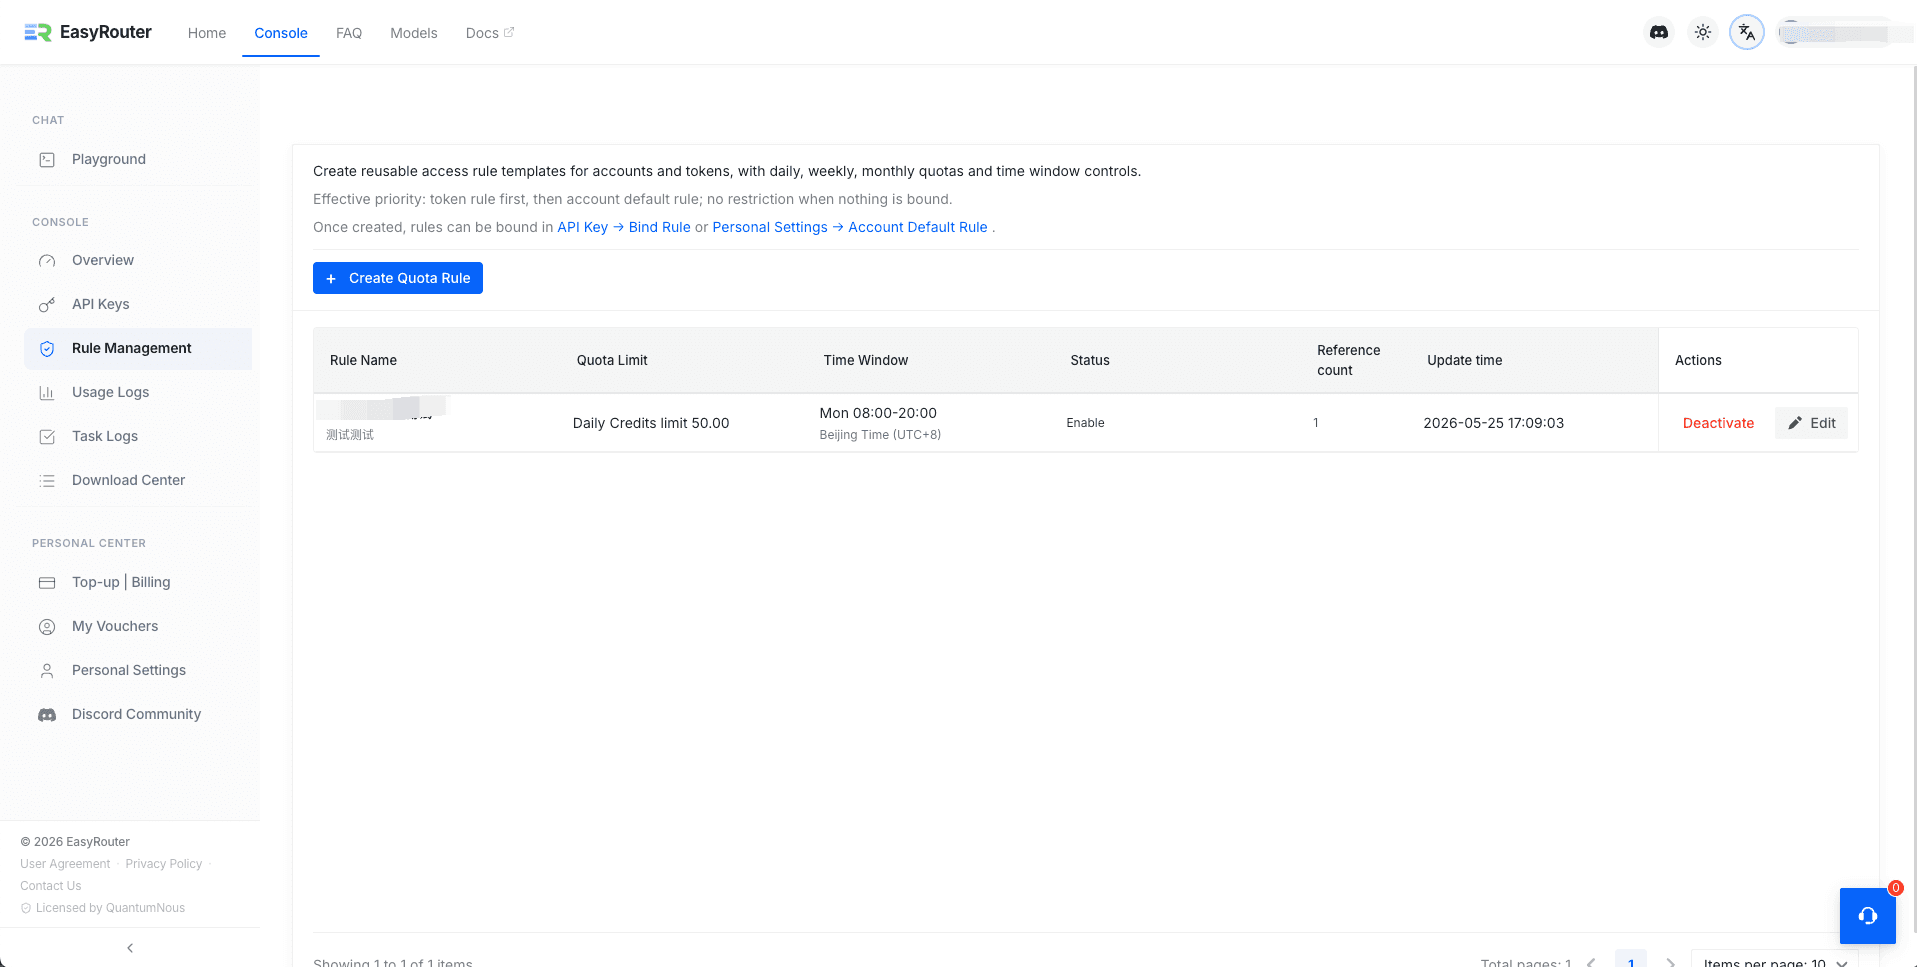
Task: Click the Rule Management shield icon
Action: (47, 348)
